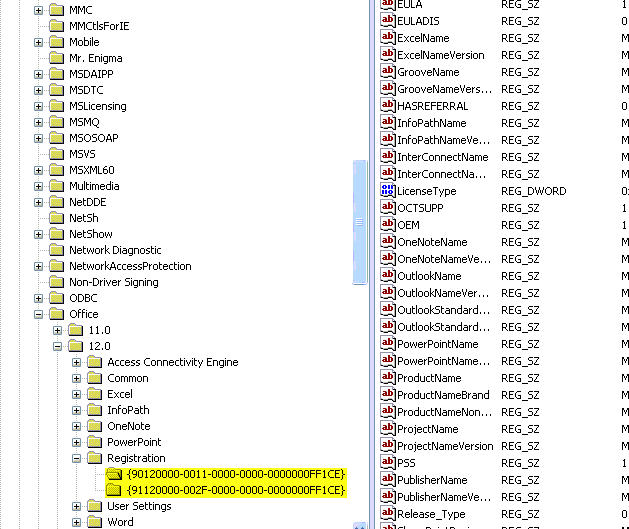Click the string icon beside OutlookName
The width and height of the screenshot is (629, 529).
[x=388, y=275]
